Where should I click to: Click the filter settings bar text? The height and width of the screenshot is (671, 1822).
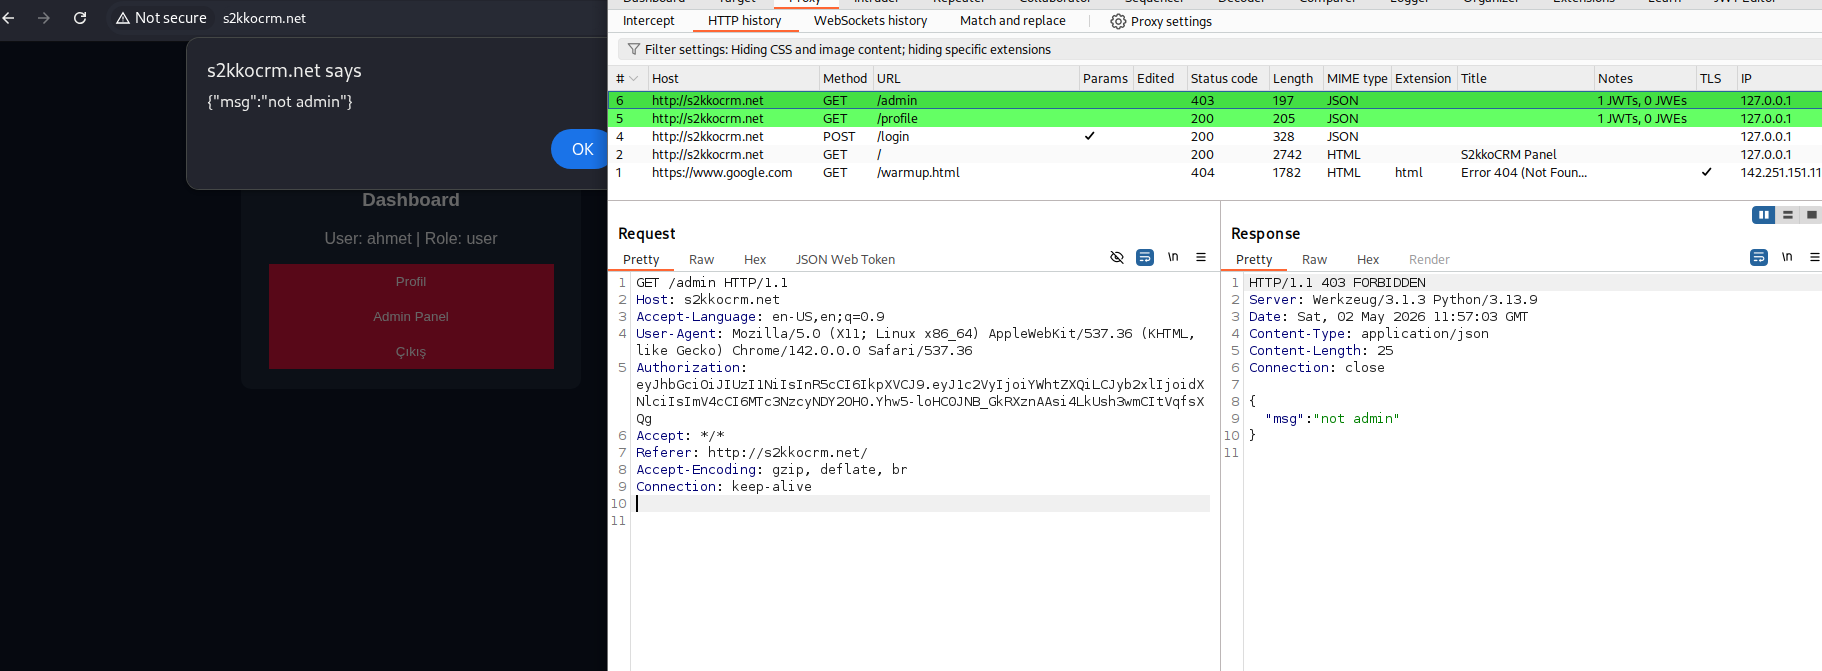[848, 49]
